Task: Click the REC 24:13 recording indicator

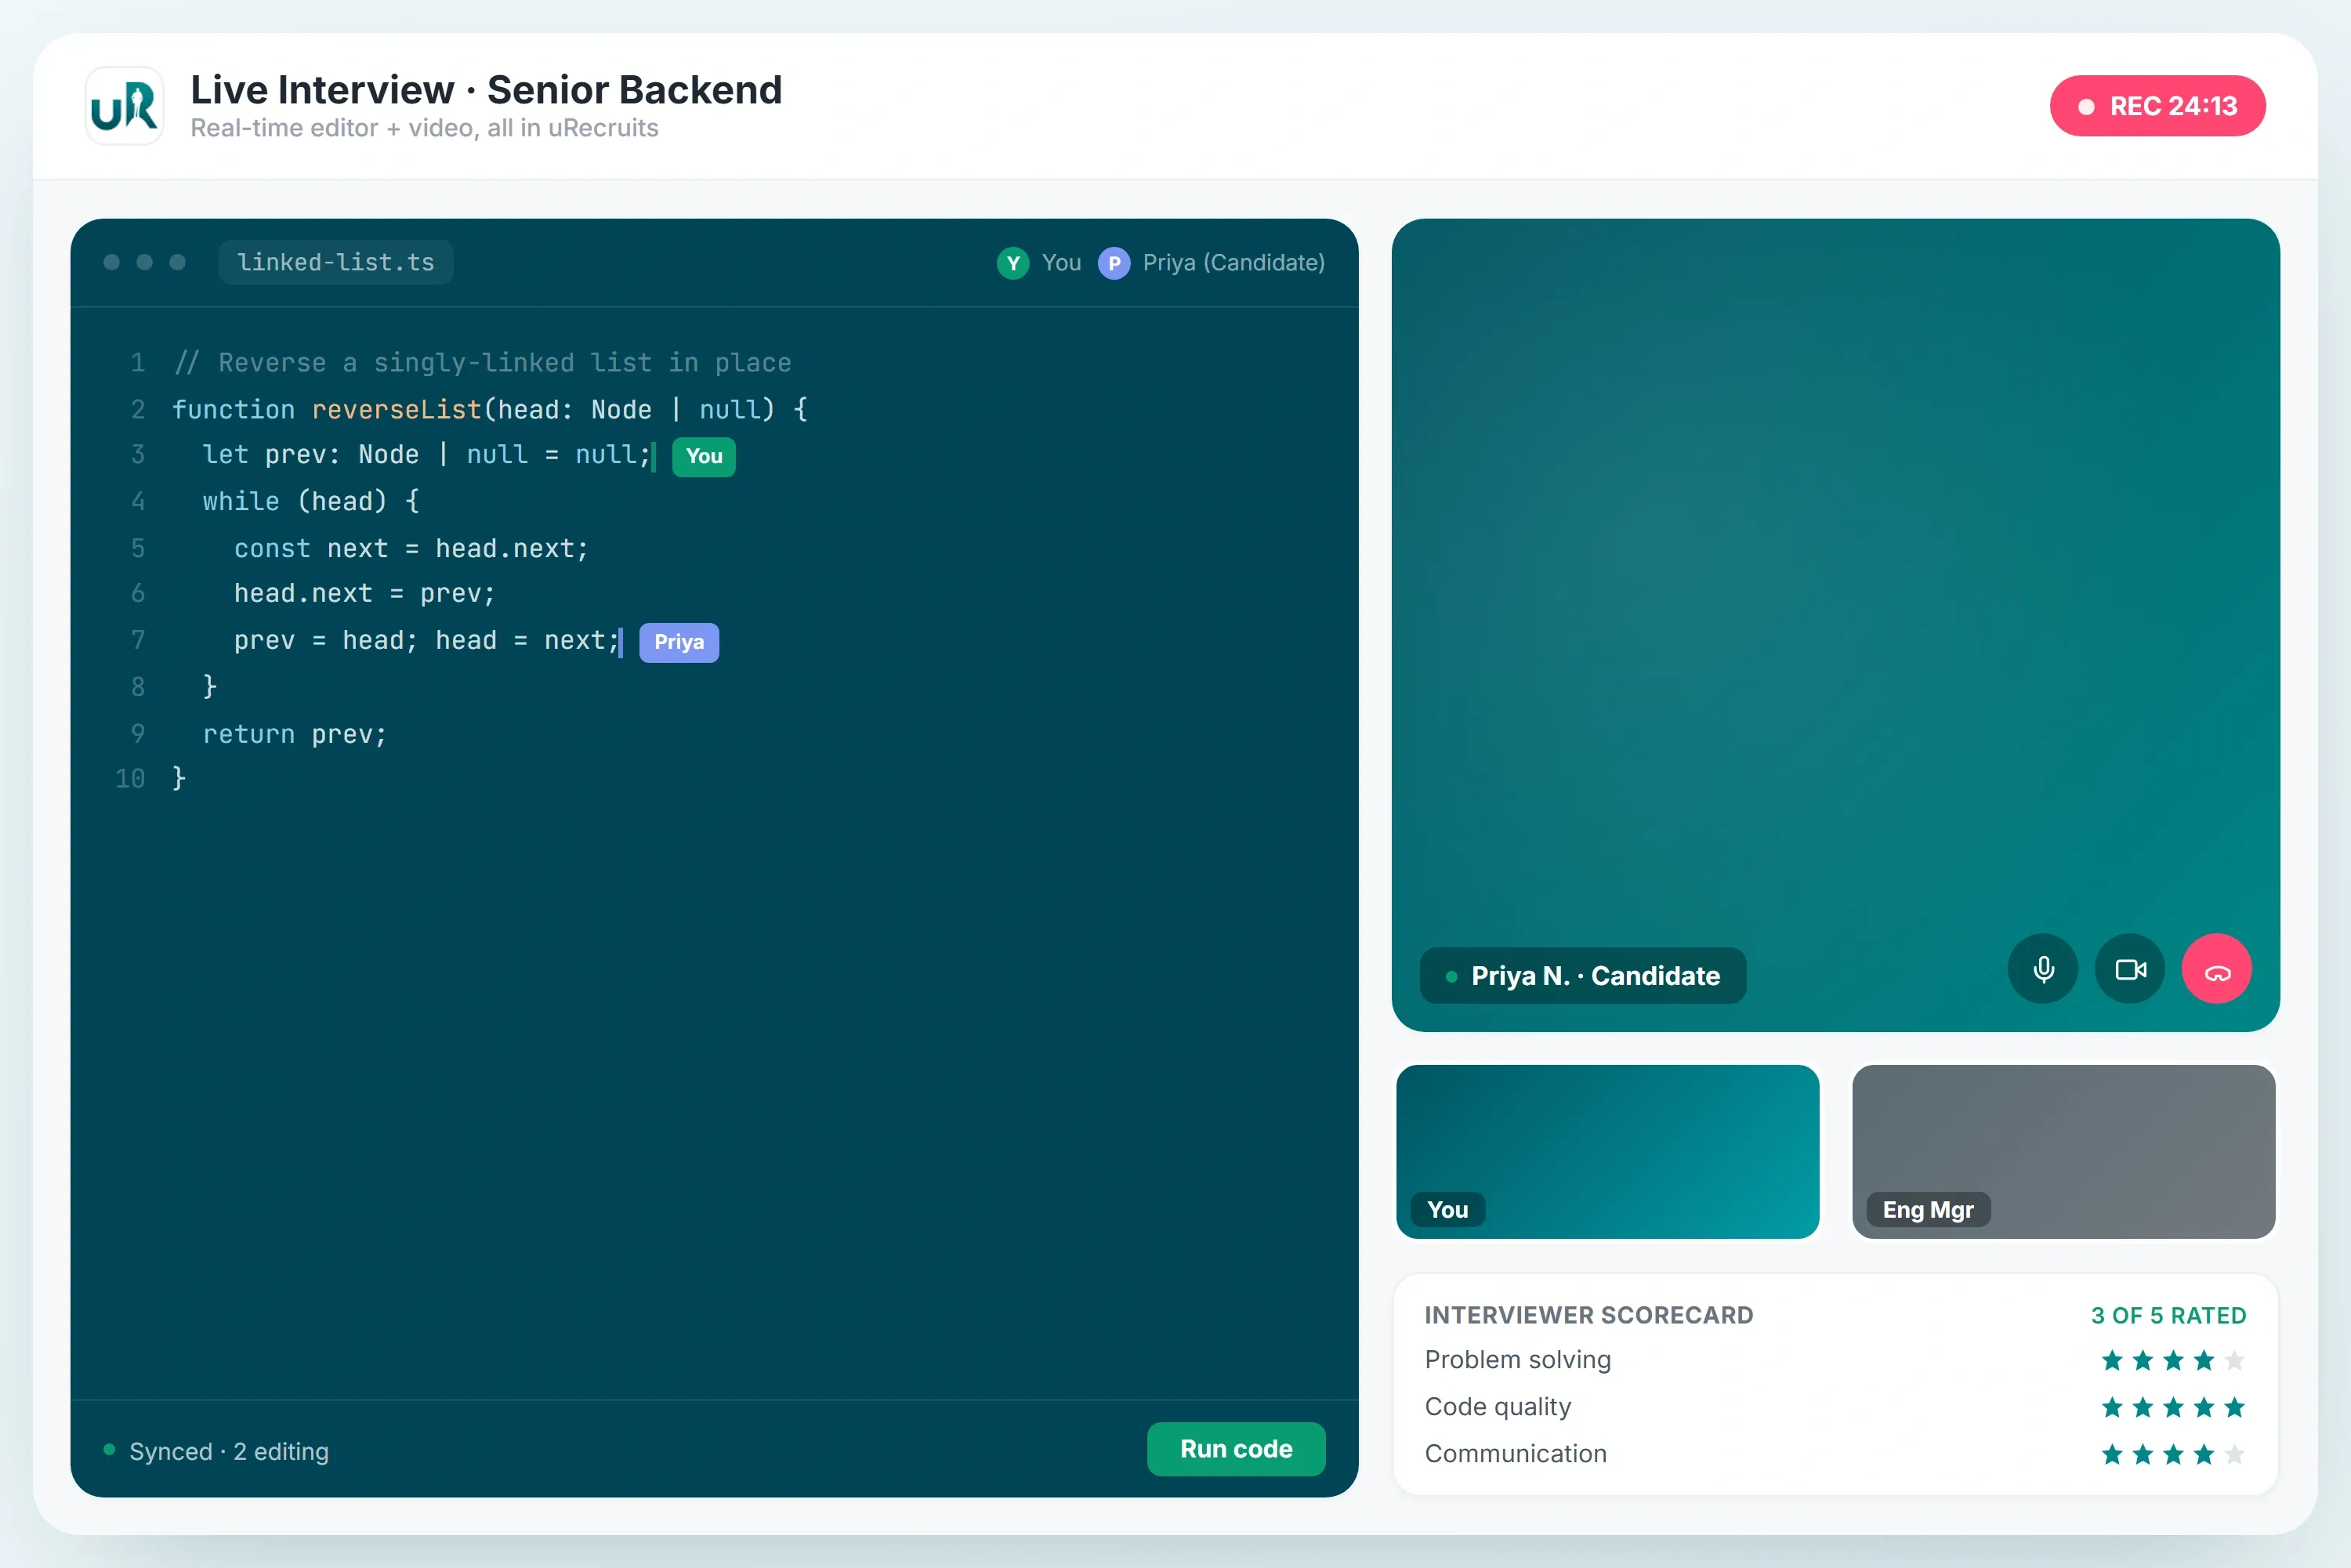Action: coord(2157,106)
